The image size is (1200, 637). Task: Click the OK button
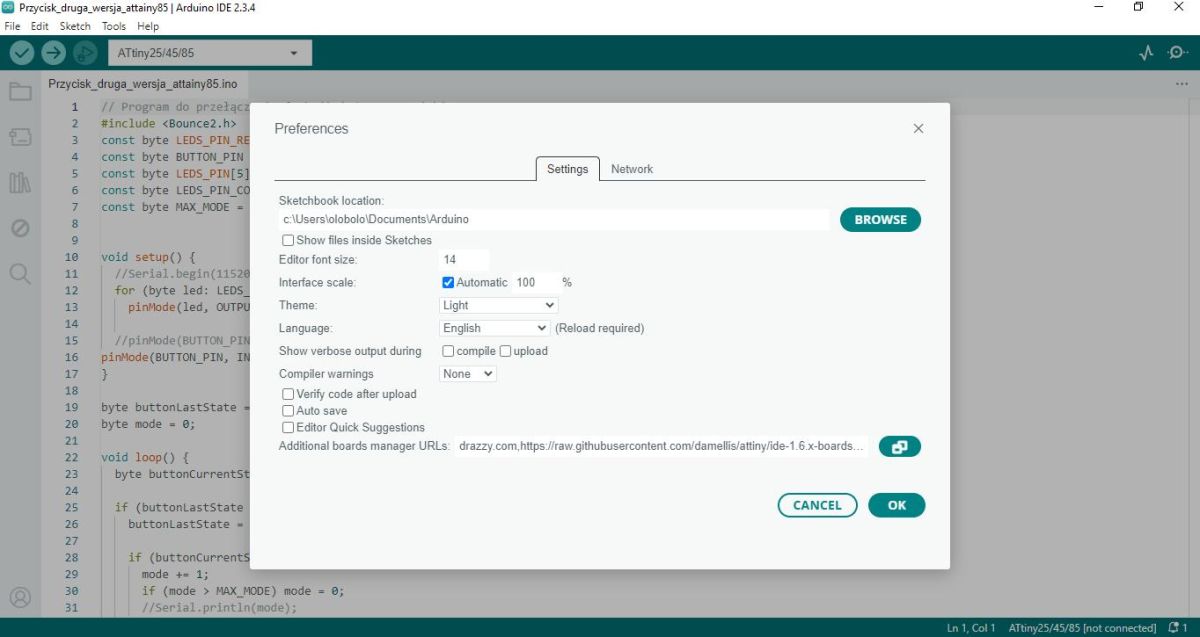click(x=897, y=505)
